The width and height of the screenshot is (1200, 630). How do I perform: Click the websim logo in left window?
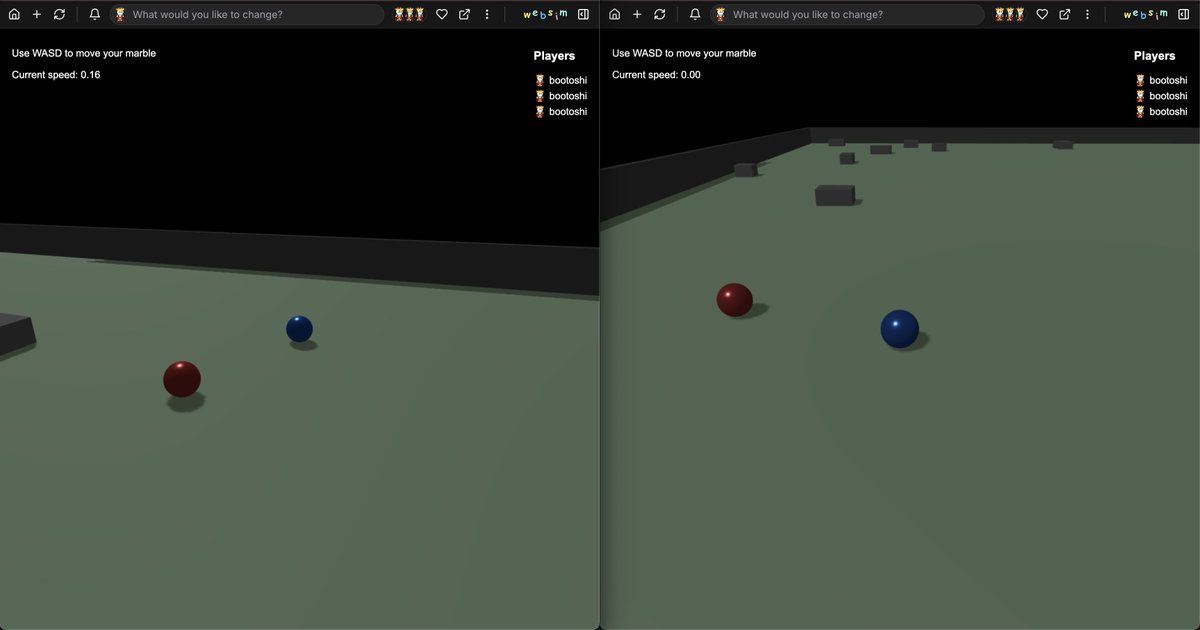(545, 15)
